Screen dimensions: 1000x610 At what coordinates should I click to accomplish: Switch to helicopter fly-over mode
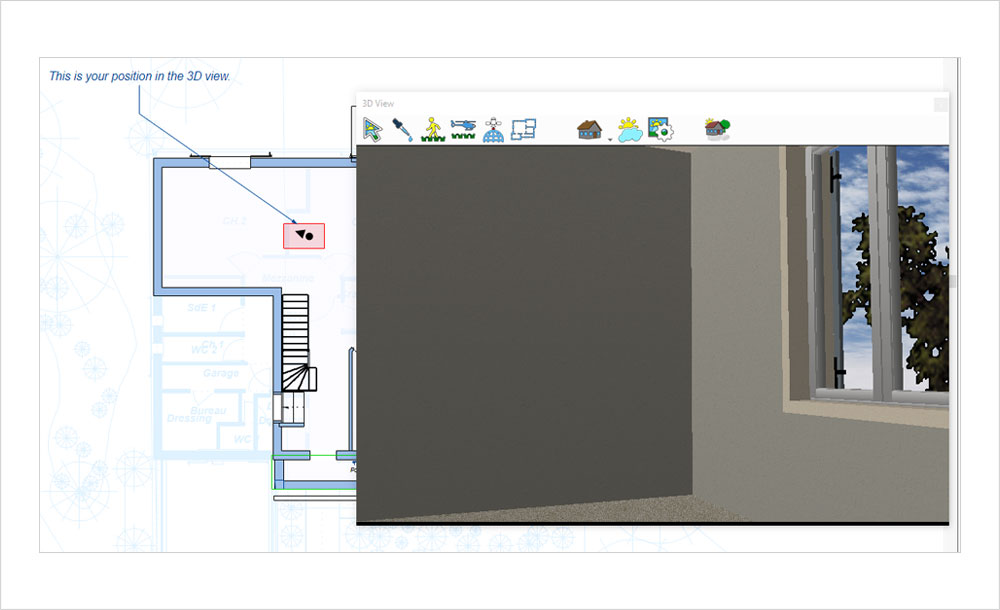coord(463,129)
